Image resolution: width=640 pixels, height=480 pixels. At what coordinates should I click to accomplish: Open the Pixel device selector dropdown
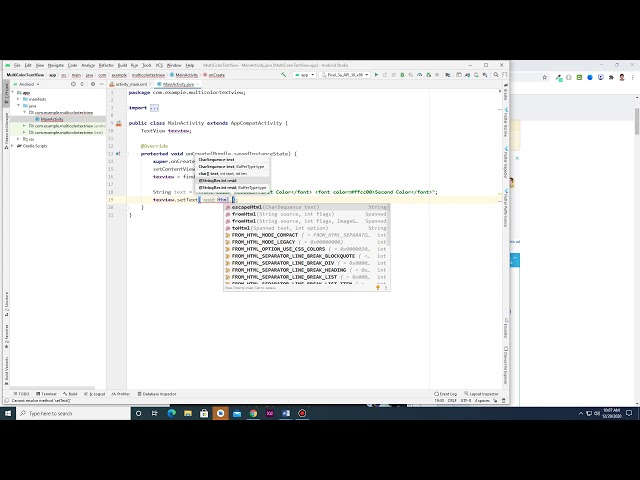point(345,75)
